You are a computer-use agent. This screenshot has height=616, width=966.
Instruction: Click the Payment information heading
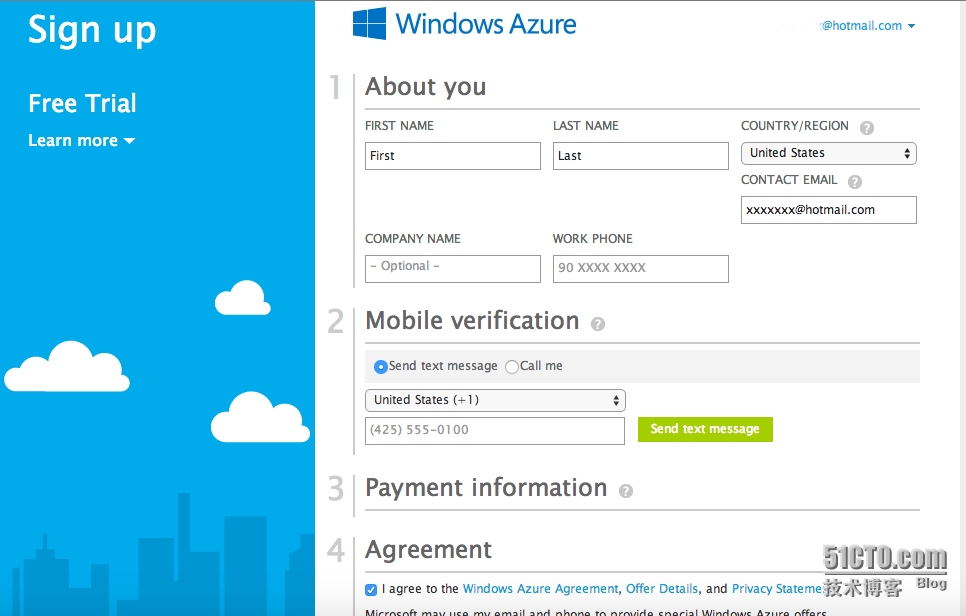tap(486, 488)
